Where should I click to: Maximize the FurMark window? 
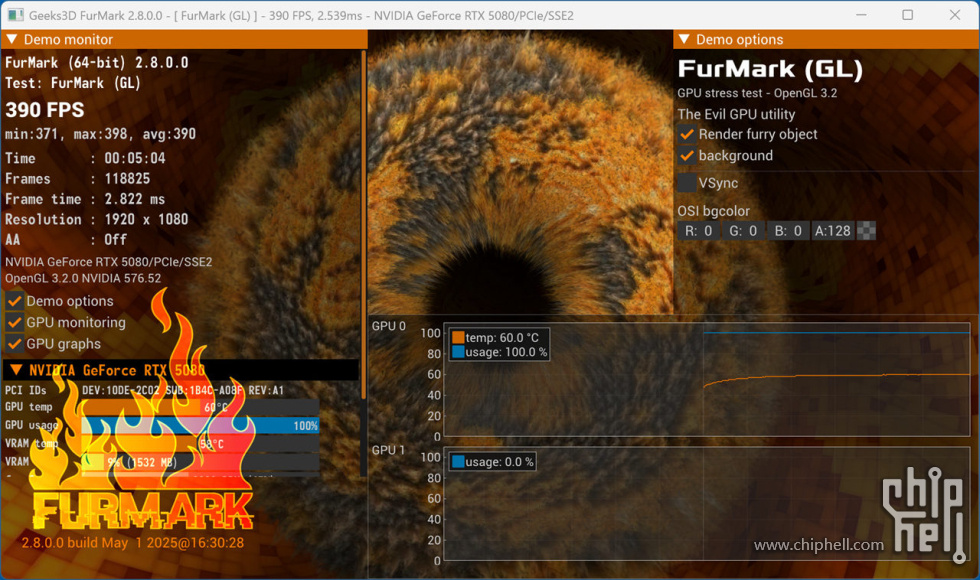[x=907, y=15]
